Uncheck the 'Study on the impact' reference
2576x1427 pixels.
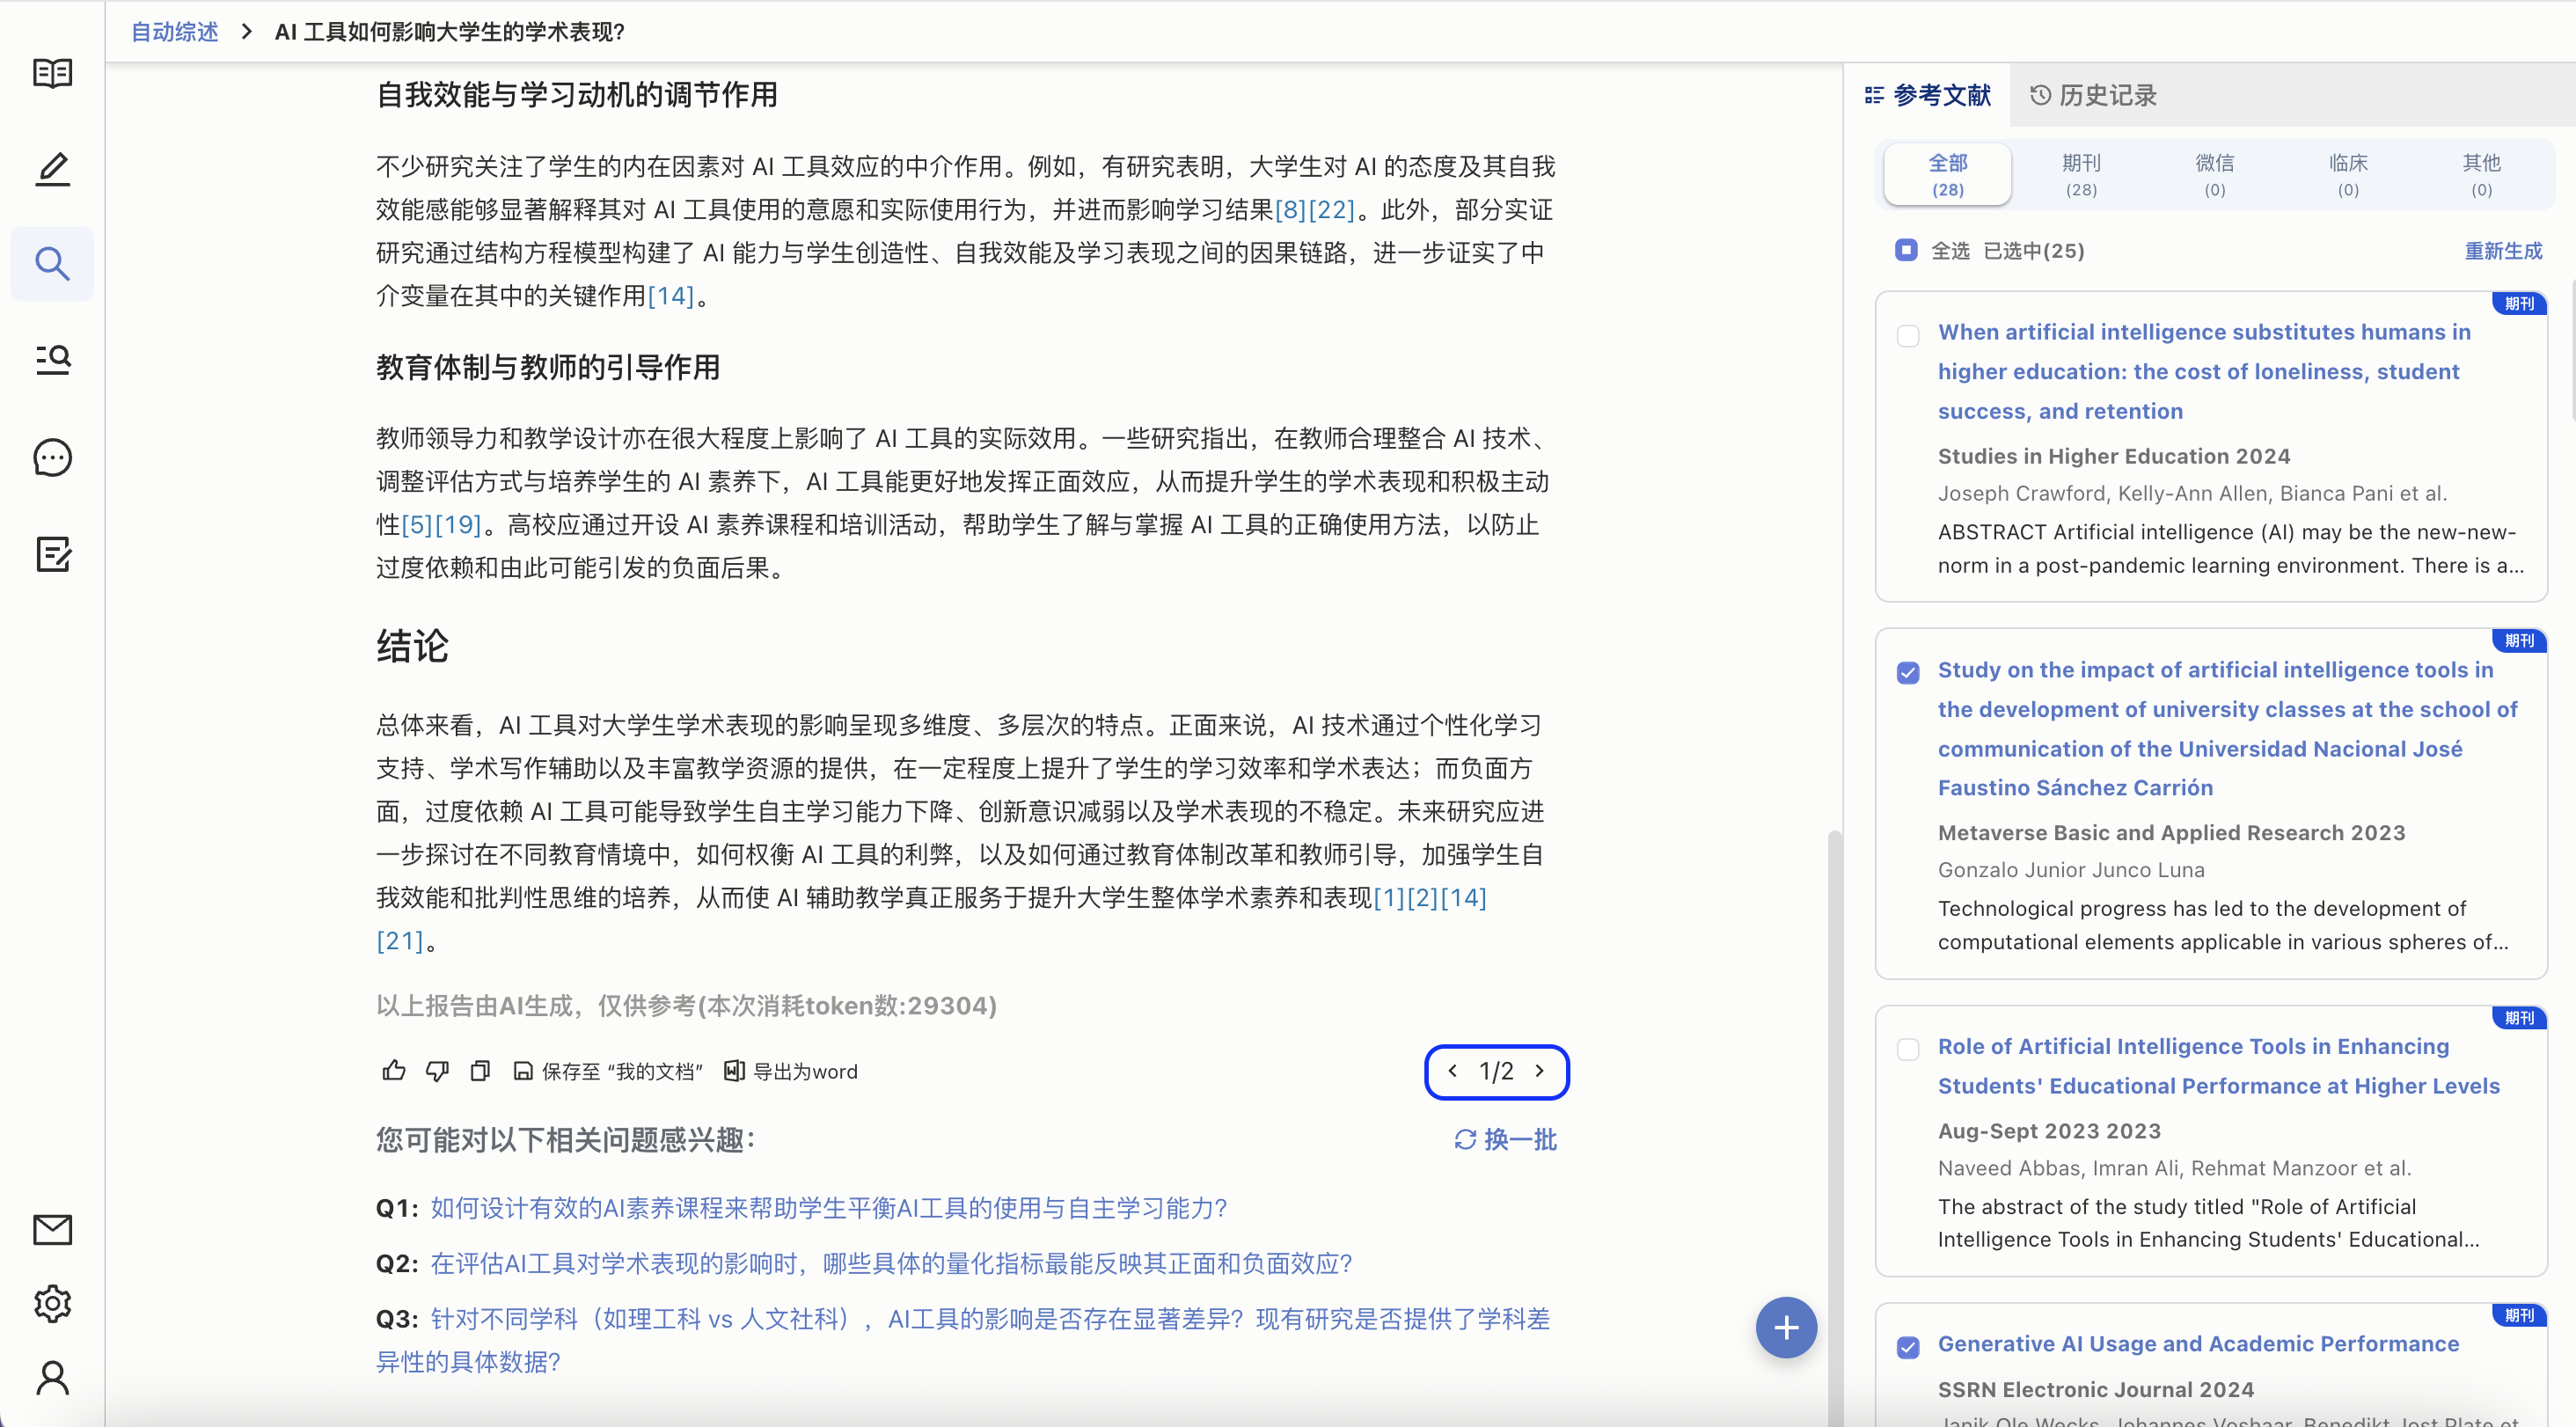1908,672
